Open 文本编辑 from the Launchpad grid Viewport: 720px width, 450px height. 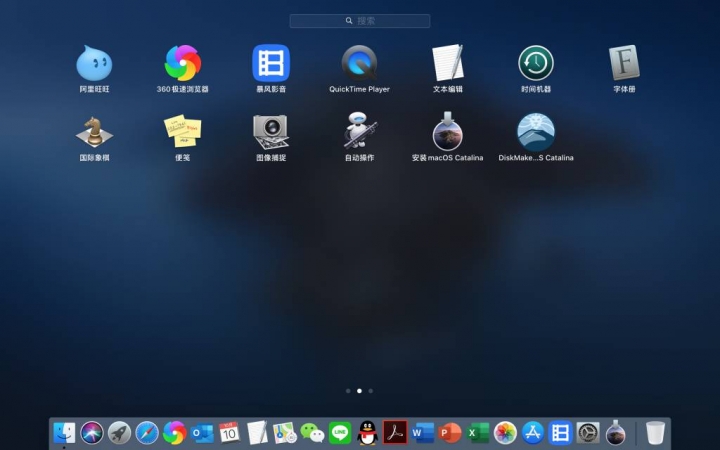pos(448,63)
